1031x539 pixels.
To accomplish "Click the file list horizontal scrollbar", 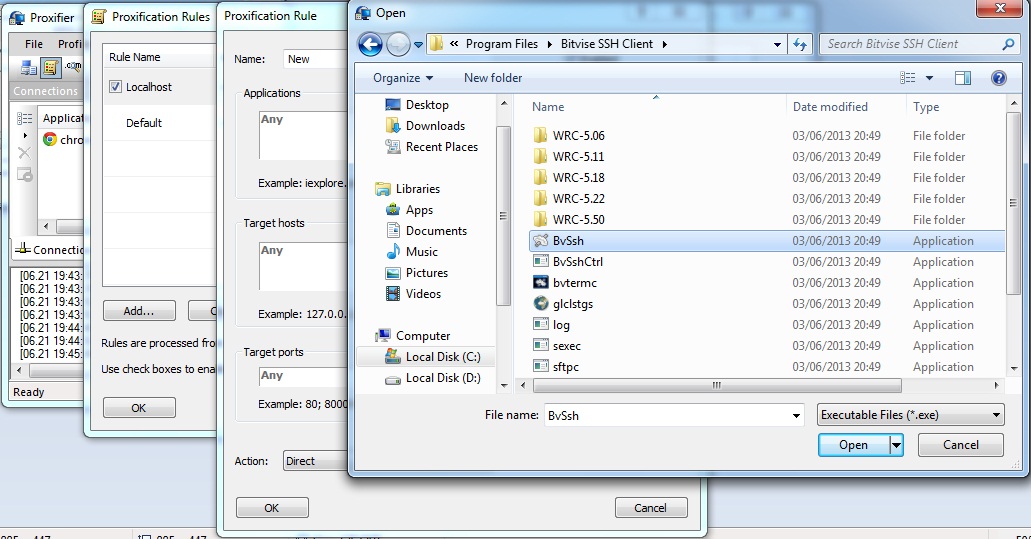I will 717,385.
